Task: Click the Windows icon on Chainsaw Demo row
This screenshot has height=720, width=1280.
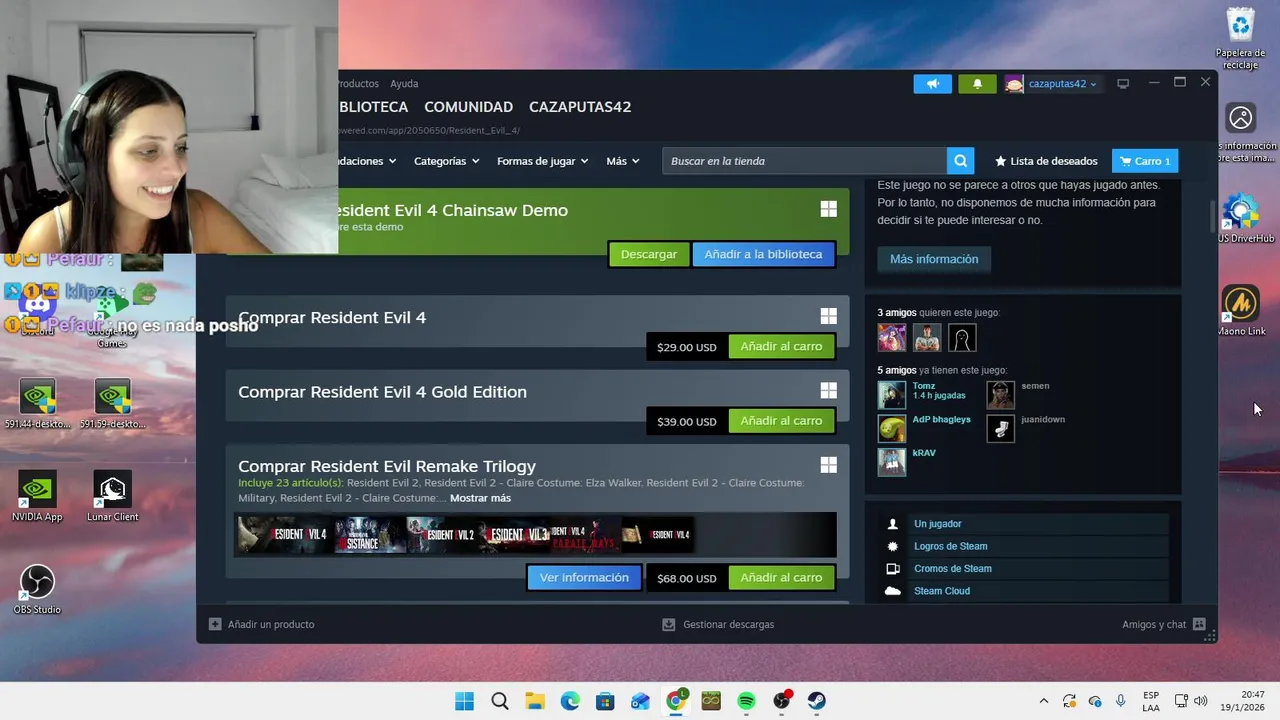Action: tap(828, 209)
